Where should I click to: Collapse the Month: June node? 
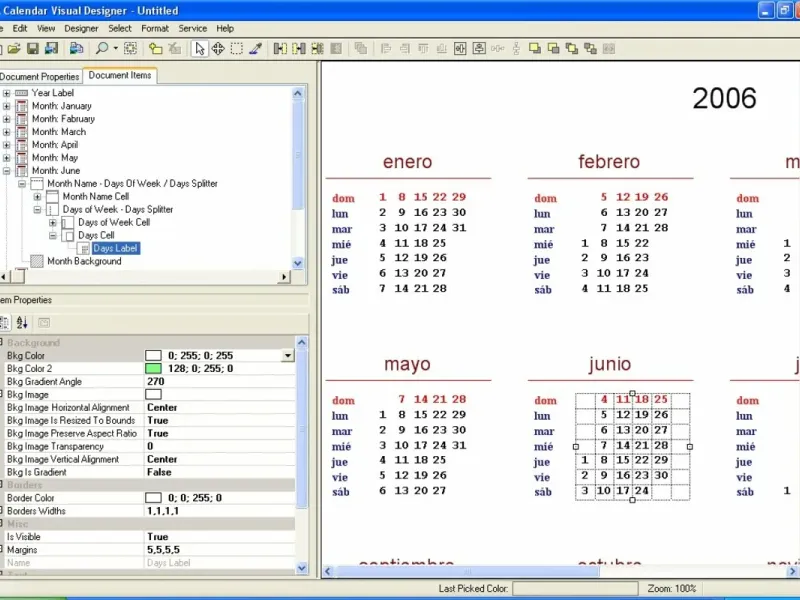[6, 171]
